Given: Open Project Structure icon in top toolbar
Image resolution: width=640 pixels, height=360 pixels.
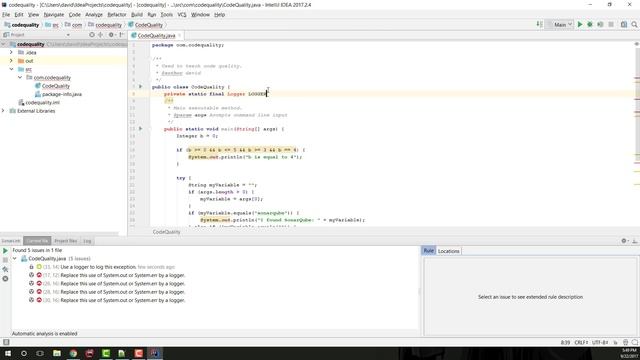Looking at the screenshot, I should coord(624,24).
